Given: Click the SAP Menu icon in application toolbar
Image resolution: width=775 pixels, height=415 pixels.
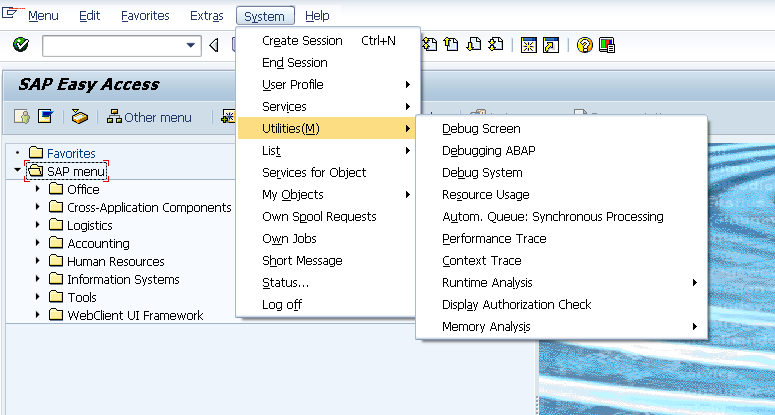Looking at the screenshot, I should 45,117.
